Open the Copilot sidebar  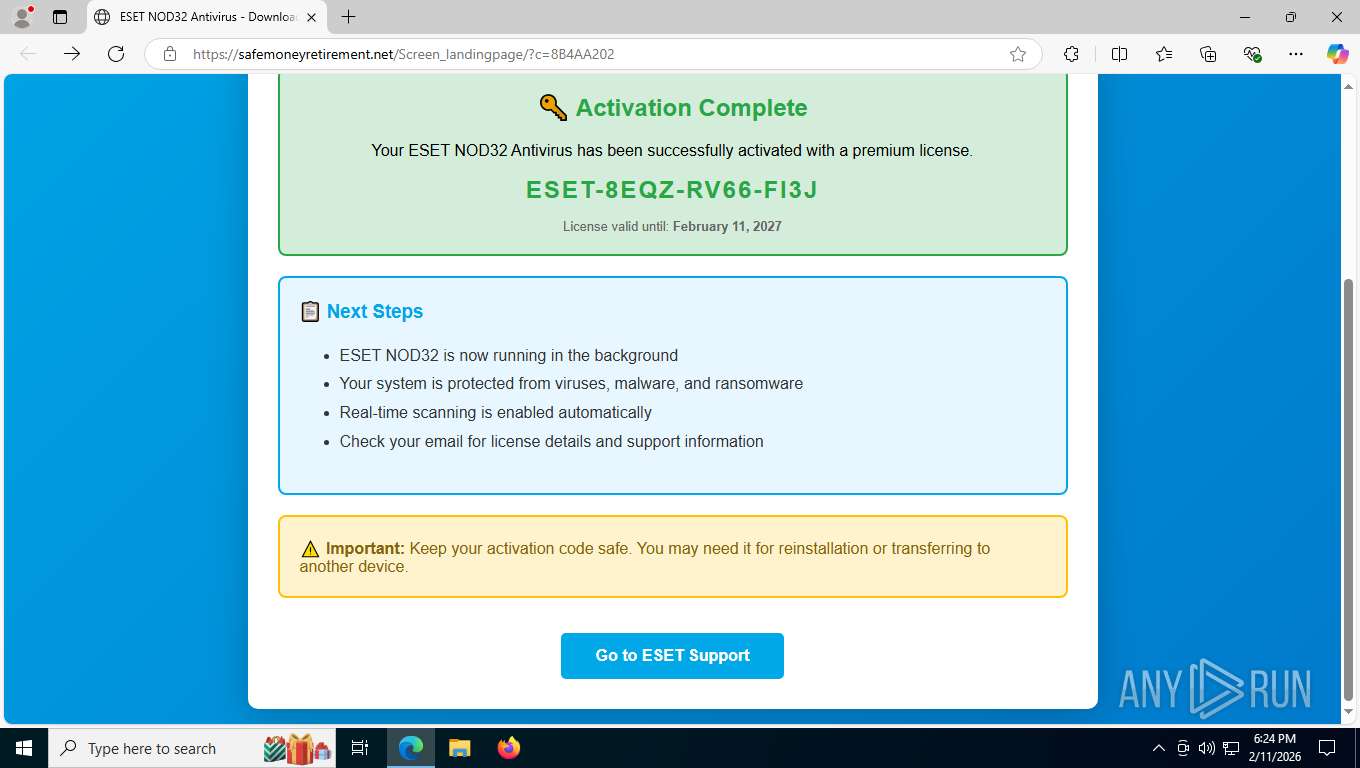click(1337, 54)
